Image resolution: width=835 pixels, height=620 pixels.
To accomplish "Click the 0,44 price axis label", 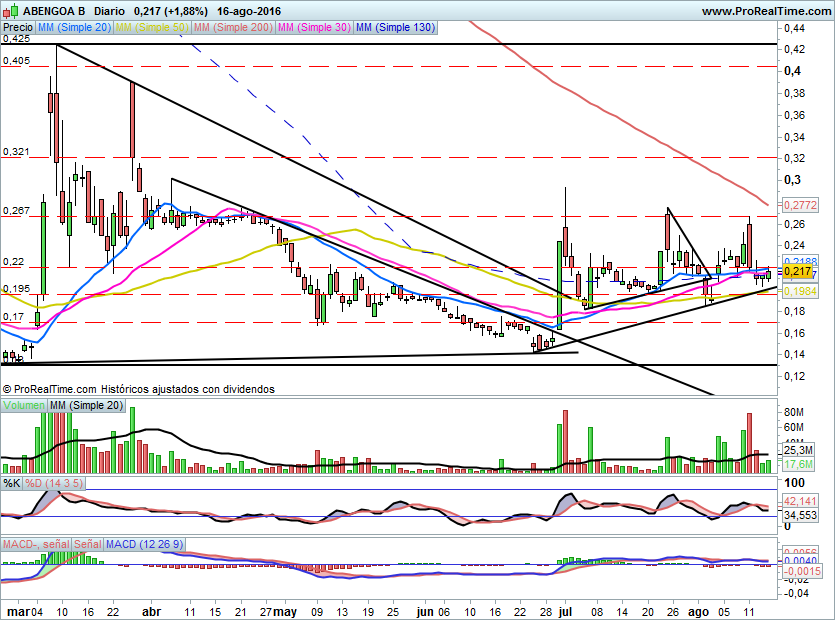I will point(795,28).
